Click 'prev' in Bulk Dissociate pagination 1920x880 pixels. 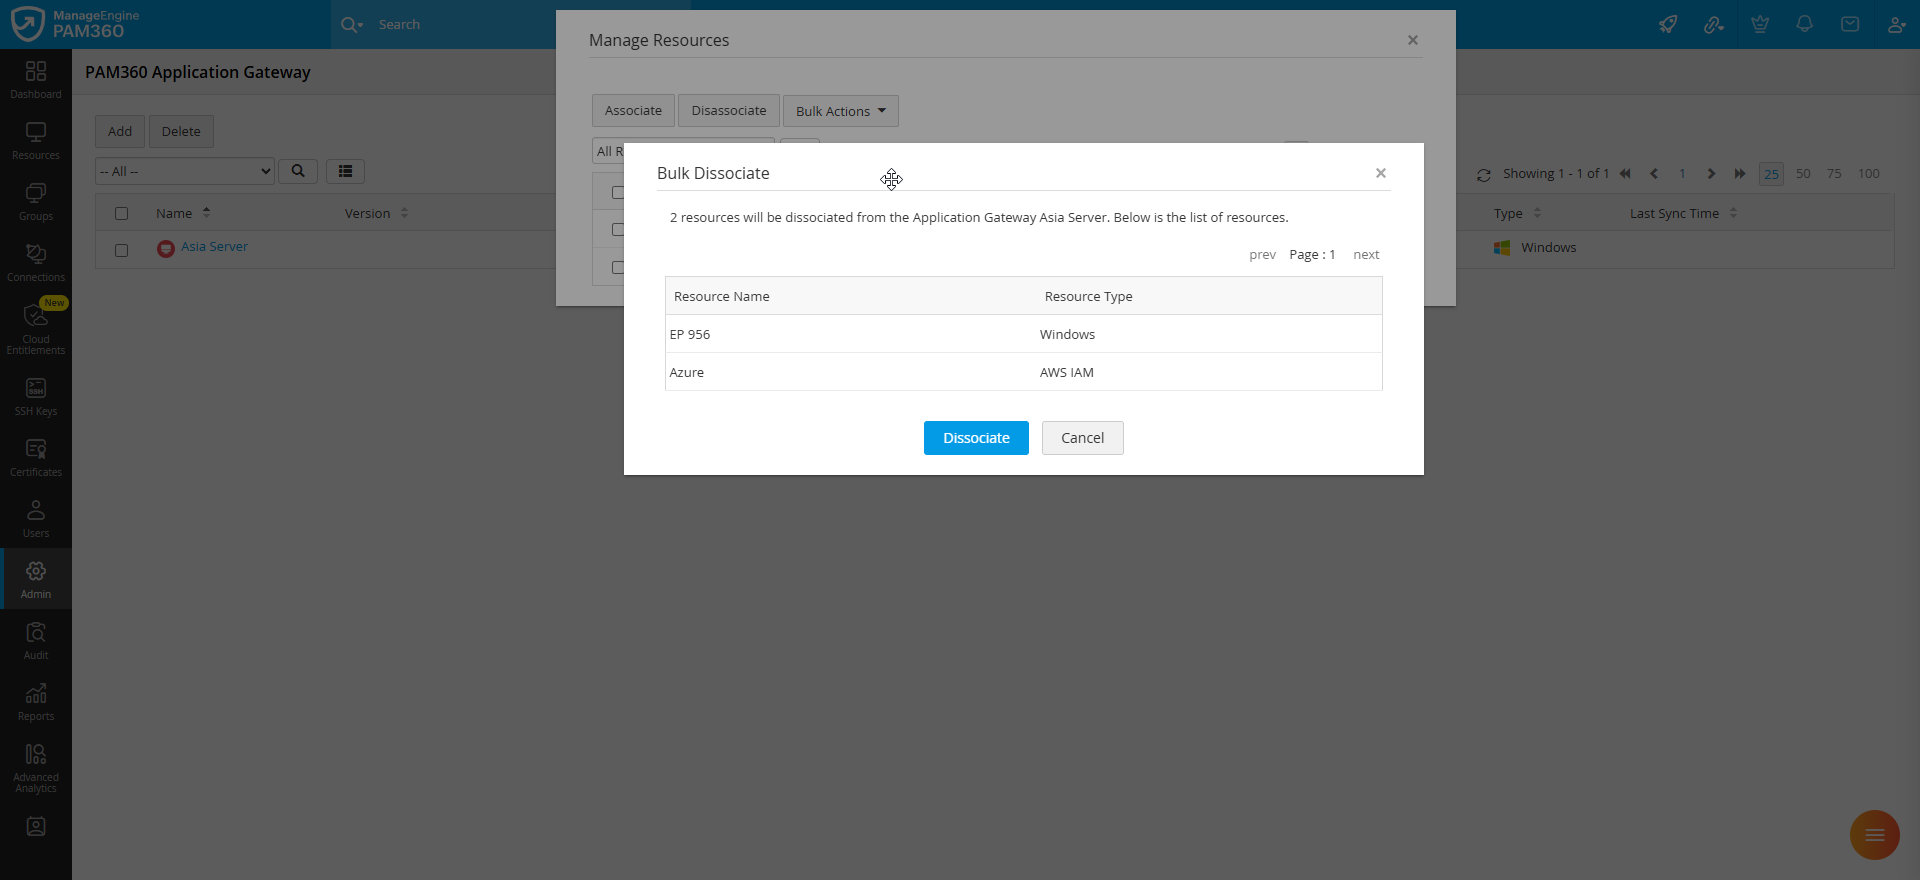coord(1262,255)
